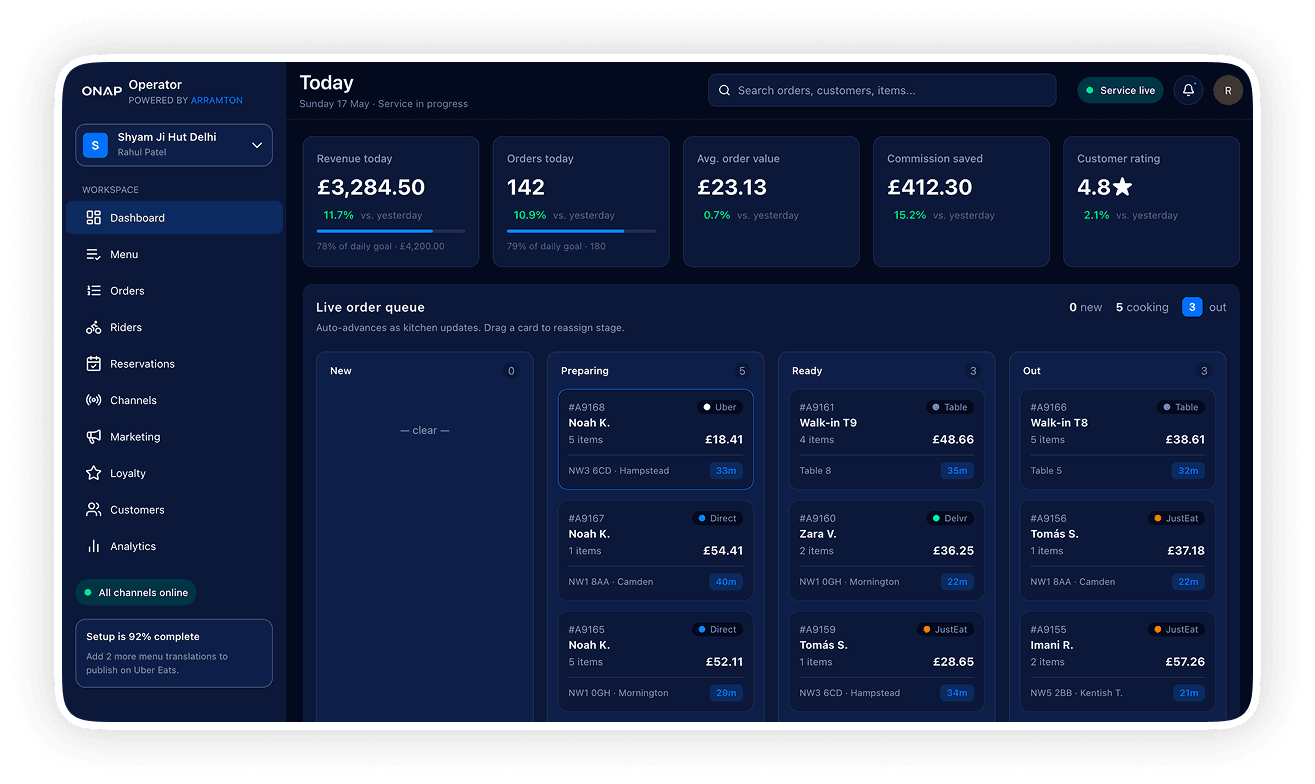Click the Ready column header

807,371
